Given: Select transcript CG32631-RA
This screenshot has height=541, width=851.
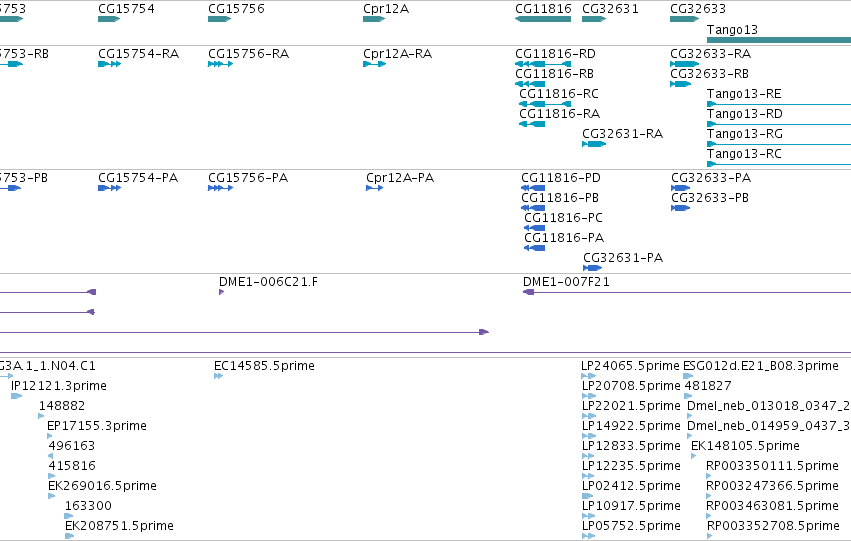Looking at the screenshot, I should pos(623,134).
